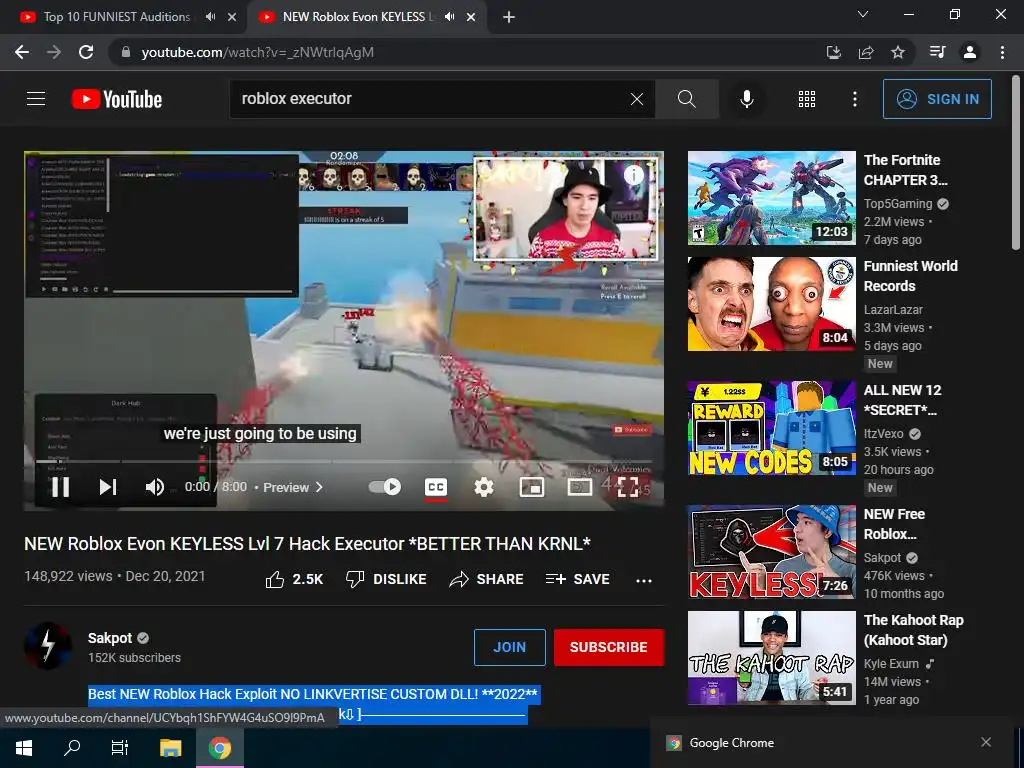
Task: Open Chrome media controls icon
Action: point(937,52)
